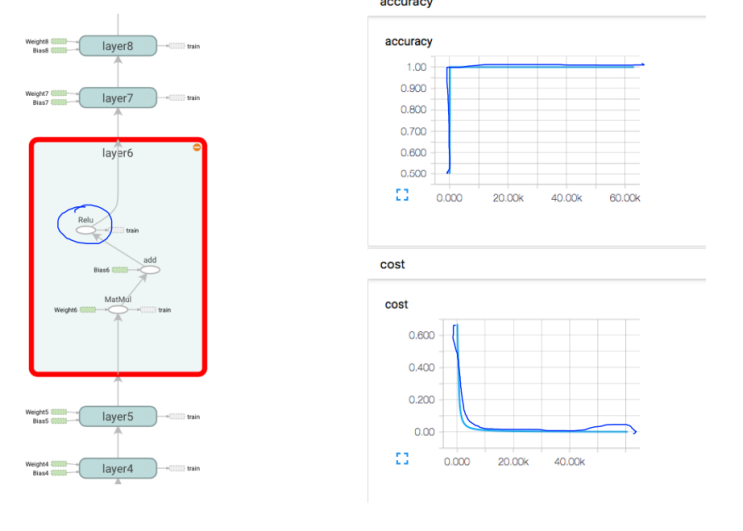
Task: Collapse the cost section header
Action: click(x=392, y=264)
